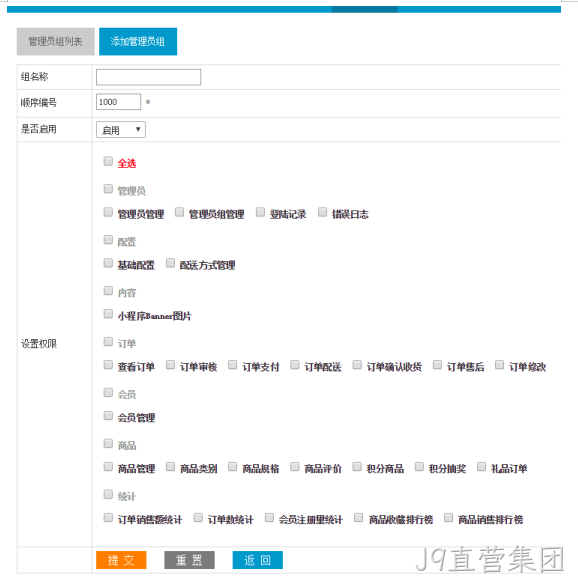
Task: Enable 基础配置 permission
Action: pyautogui.click(x=108, y=263)
